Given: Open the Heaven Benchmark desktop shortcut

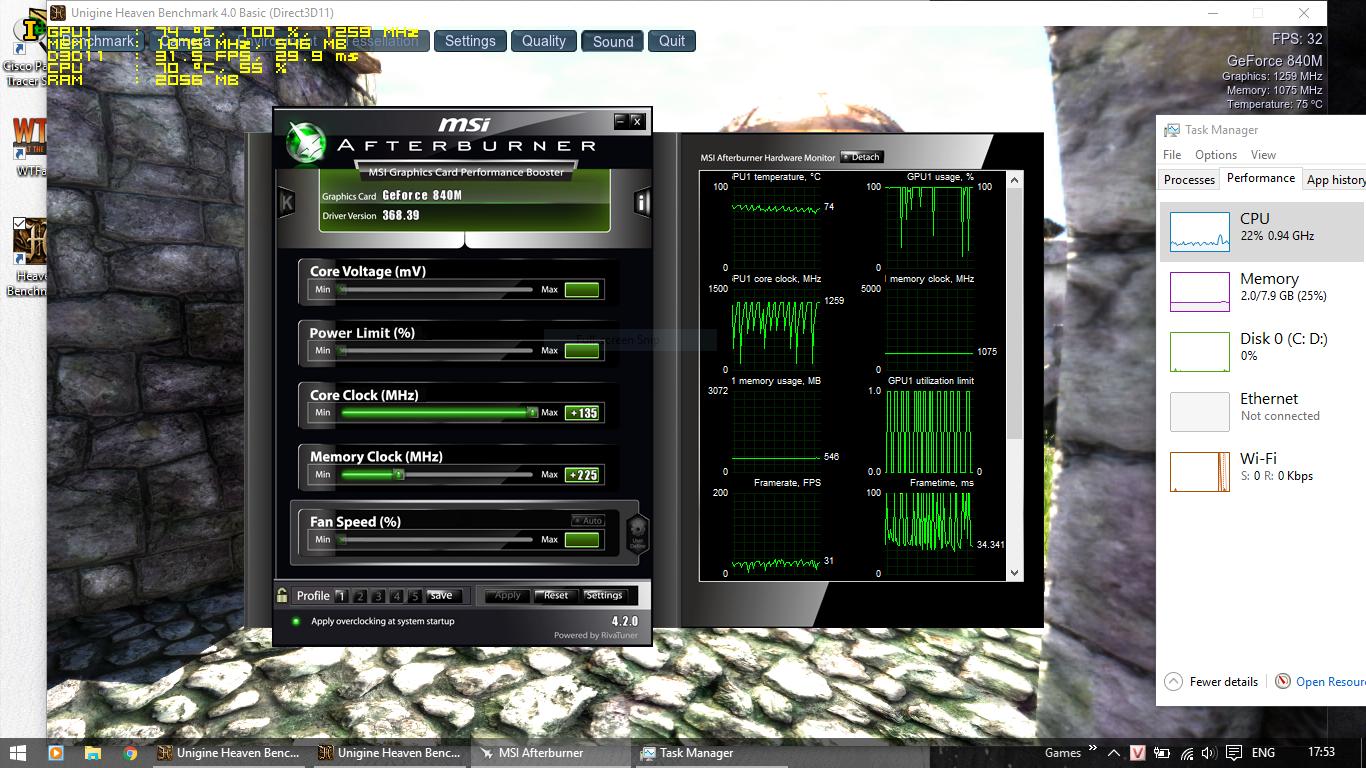Looking at the screenshot, I should coord(30,258).
